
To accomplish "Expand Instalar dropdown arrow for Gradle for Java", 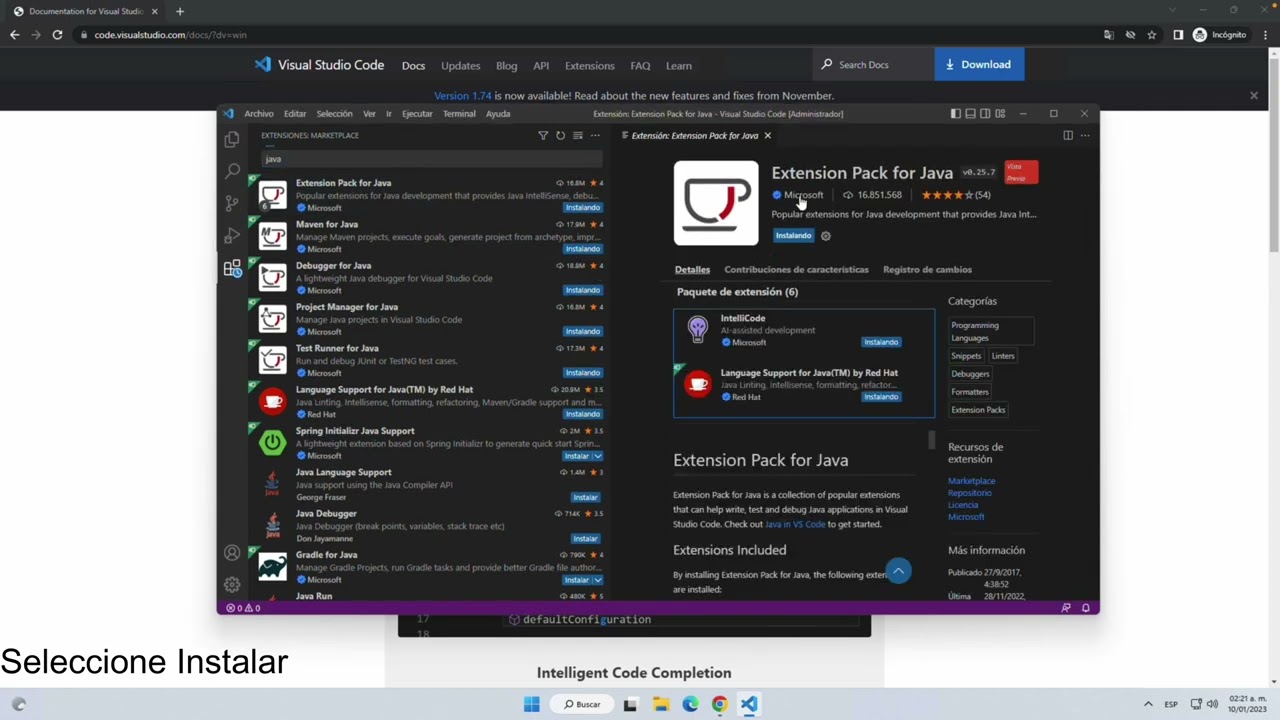I will point(597,580).
